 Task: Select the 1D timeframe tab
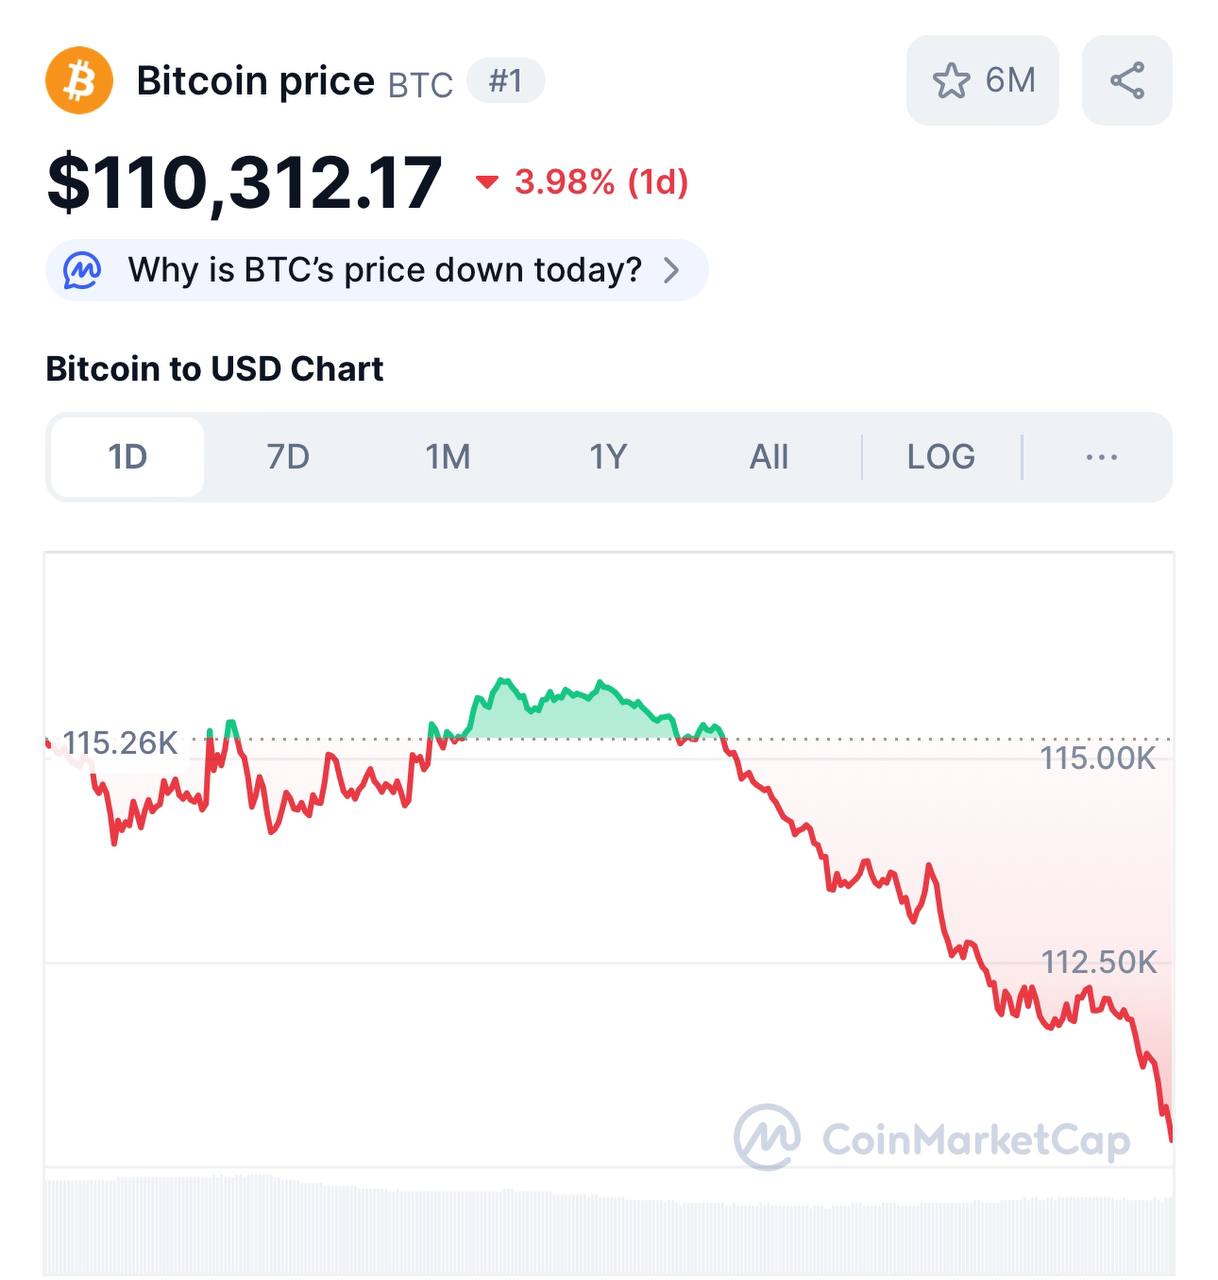127,457
